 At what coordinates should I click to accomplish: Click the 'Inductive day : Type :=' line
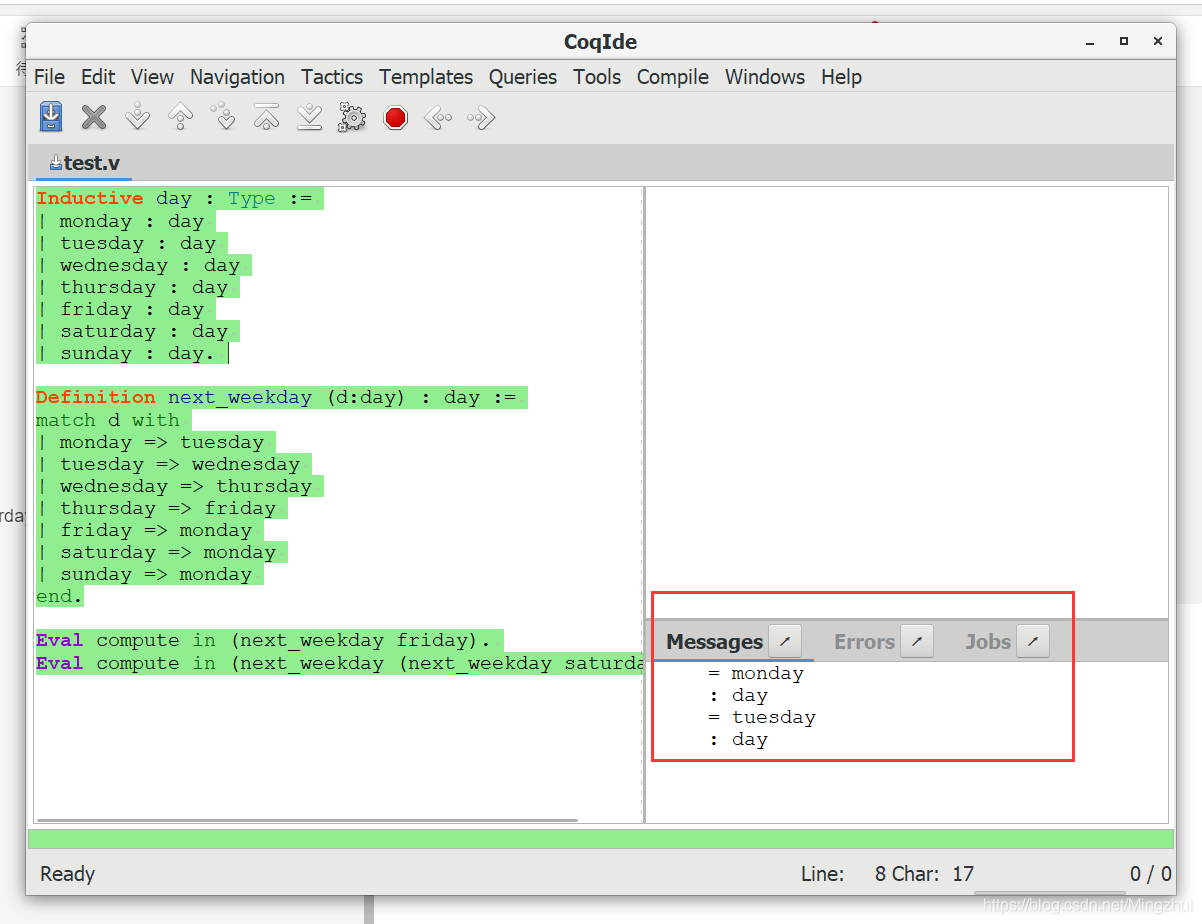(174, 198)
